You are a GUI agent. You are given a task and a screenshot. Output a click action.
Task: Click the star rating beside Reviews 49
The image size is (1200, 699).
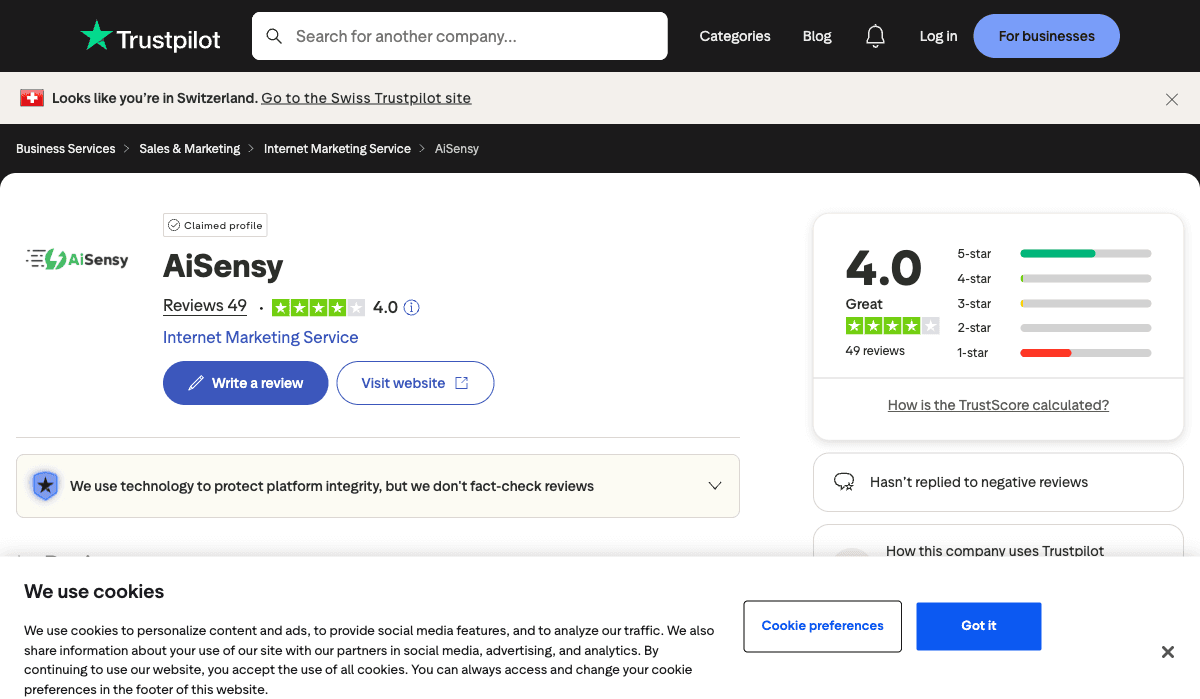pyautogui.click(x=318, y=308)
